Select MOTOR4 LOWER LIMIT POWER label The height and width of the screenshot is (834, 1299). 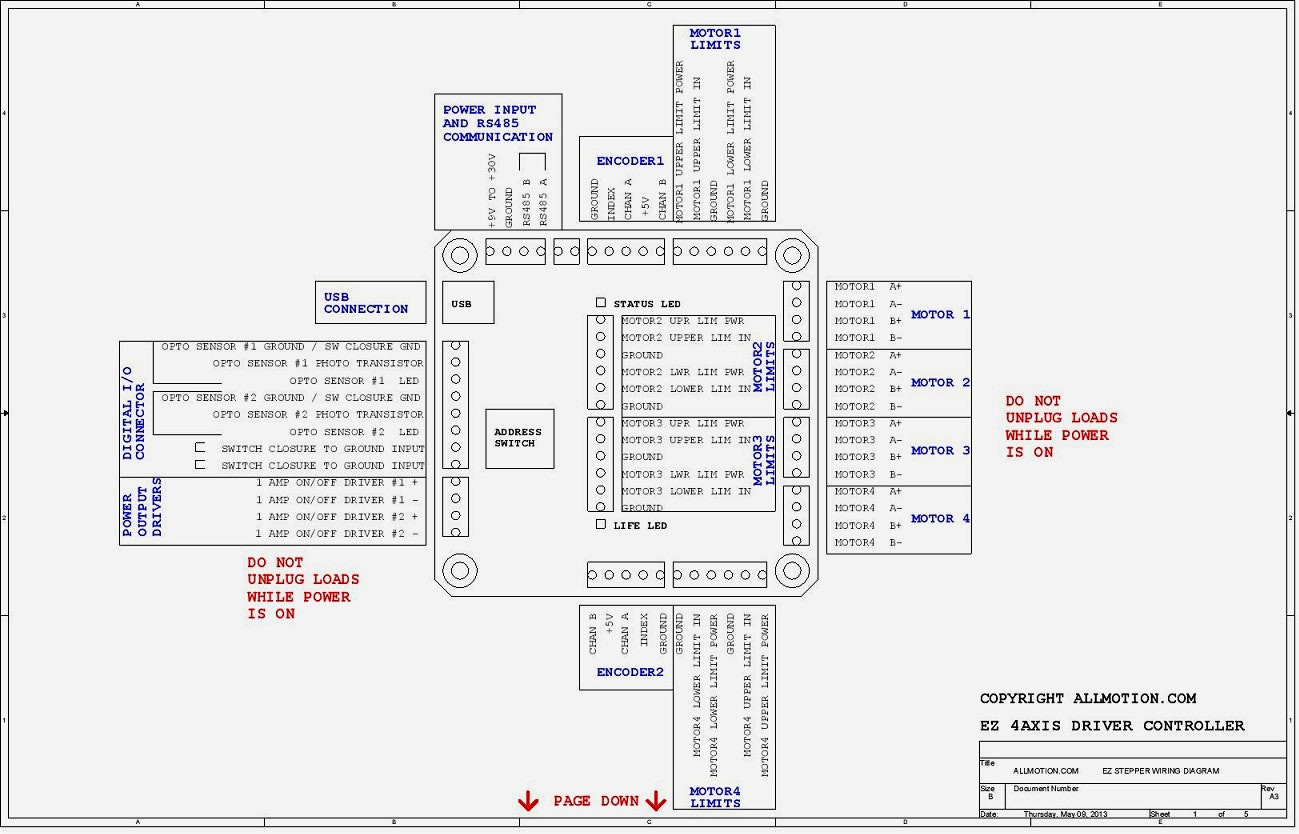pyautogui.click(x=714, y=695)
